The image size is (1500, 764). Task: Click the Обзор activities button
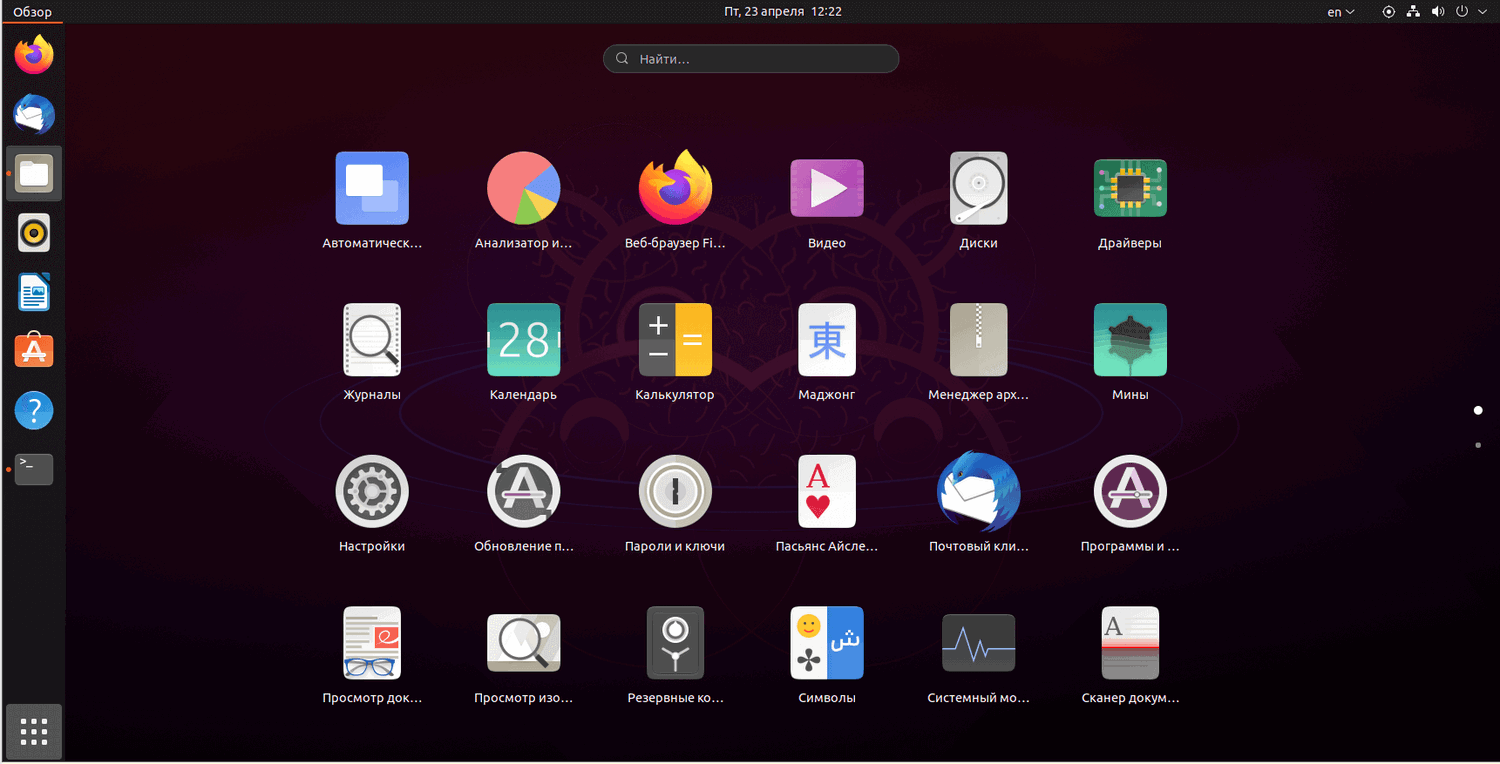click(x=32, y=12)
